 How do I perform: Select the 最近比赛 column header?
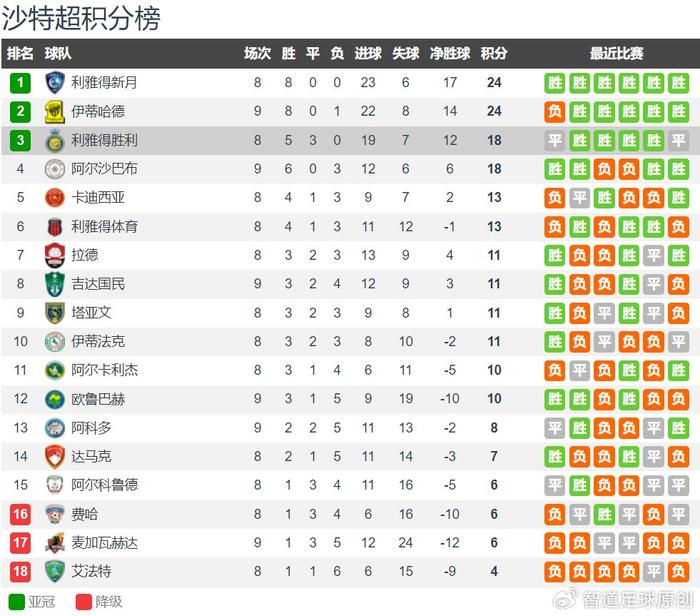616,54
